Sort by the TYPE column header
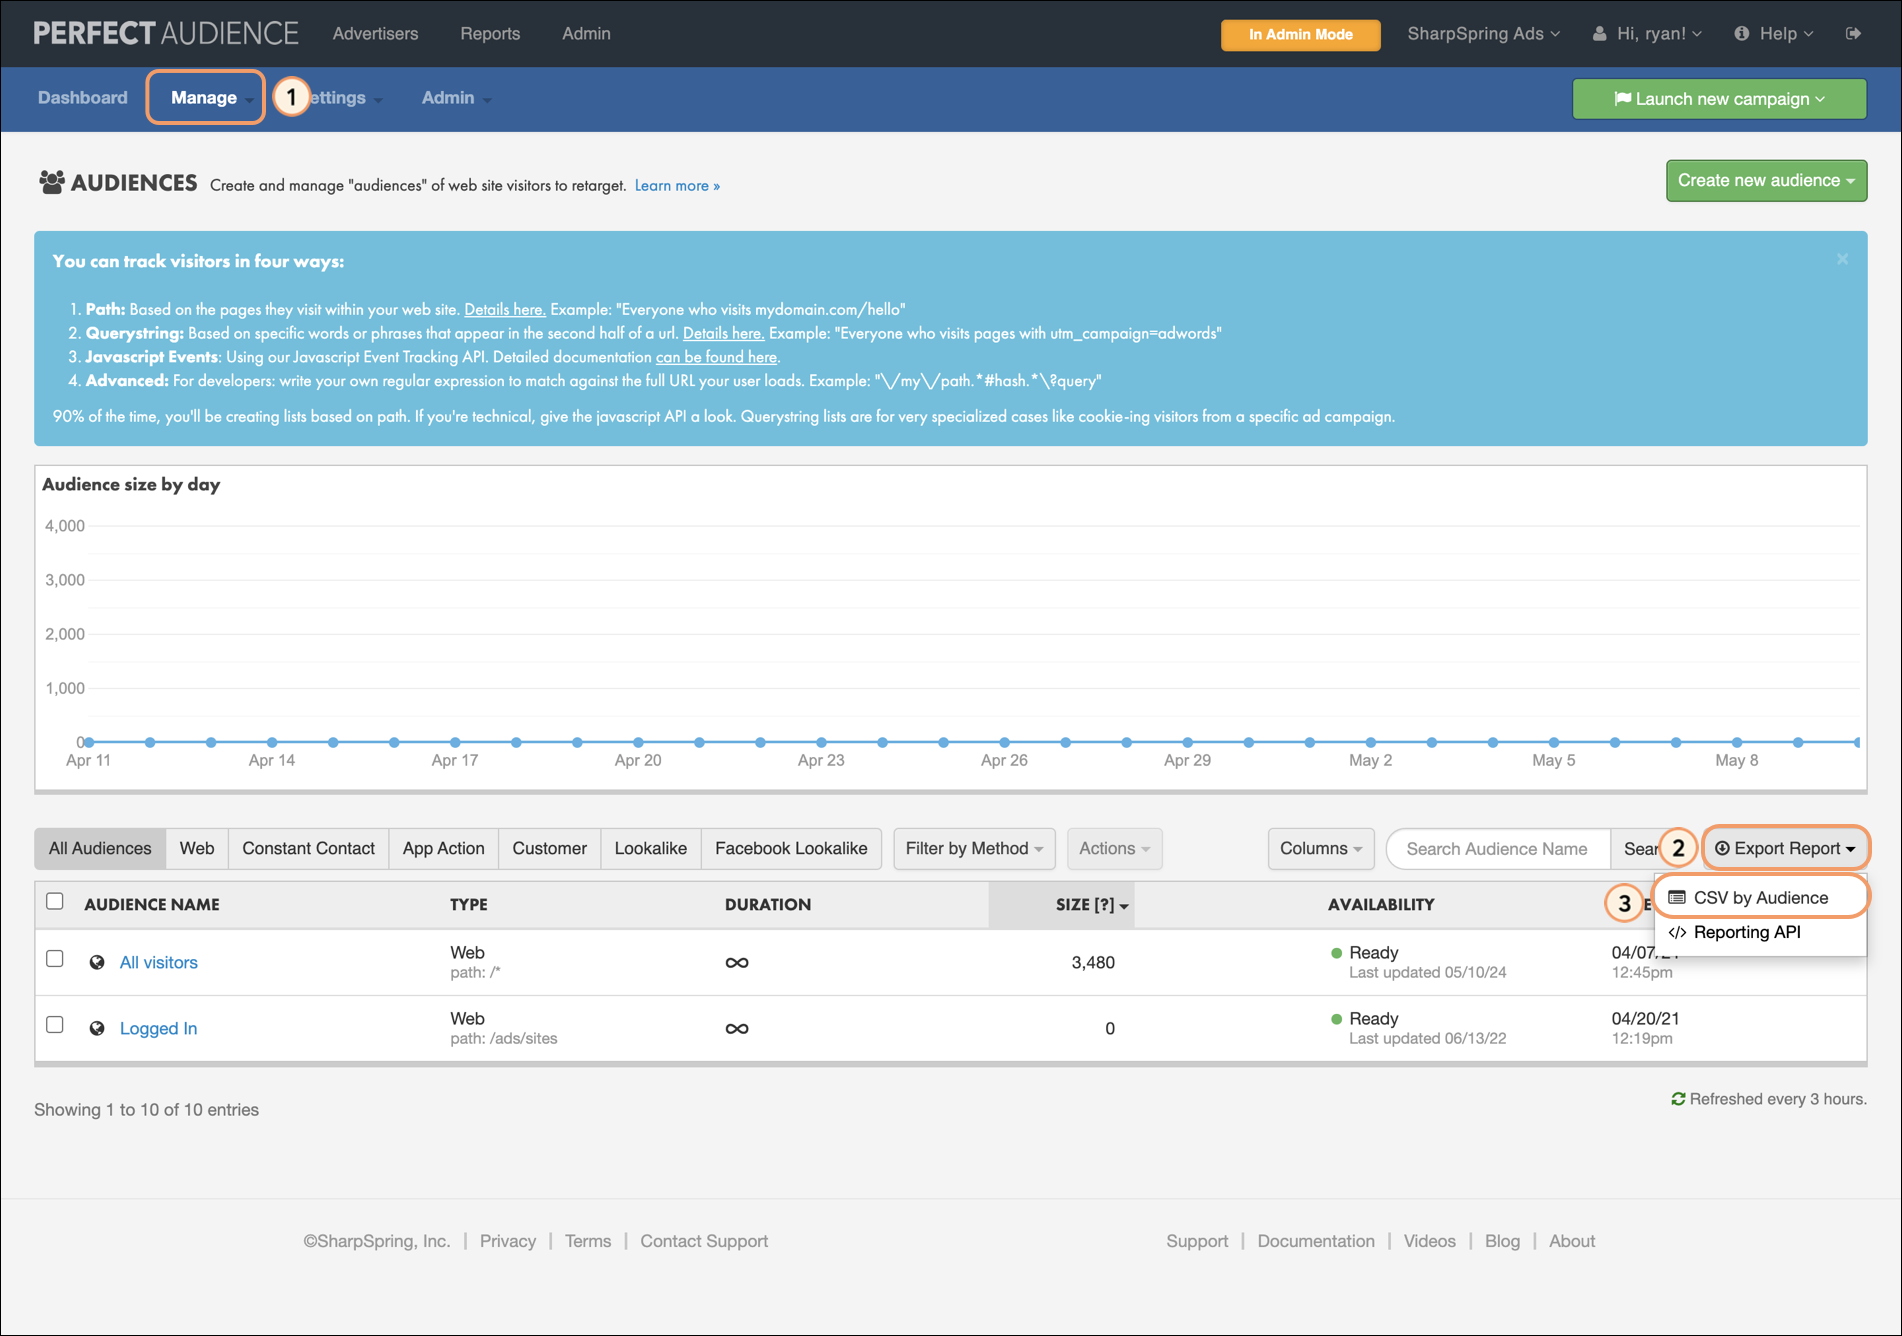1902x1336 pixels. coord(469,904)
